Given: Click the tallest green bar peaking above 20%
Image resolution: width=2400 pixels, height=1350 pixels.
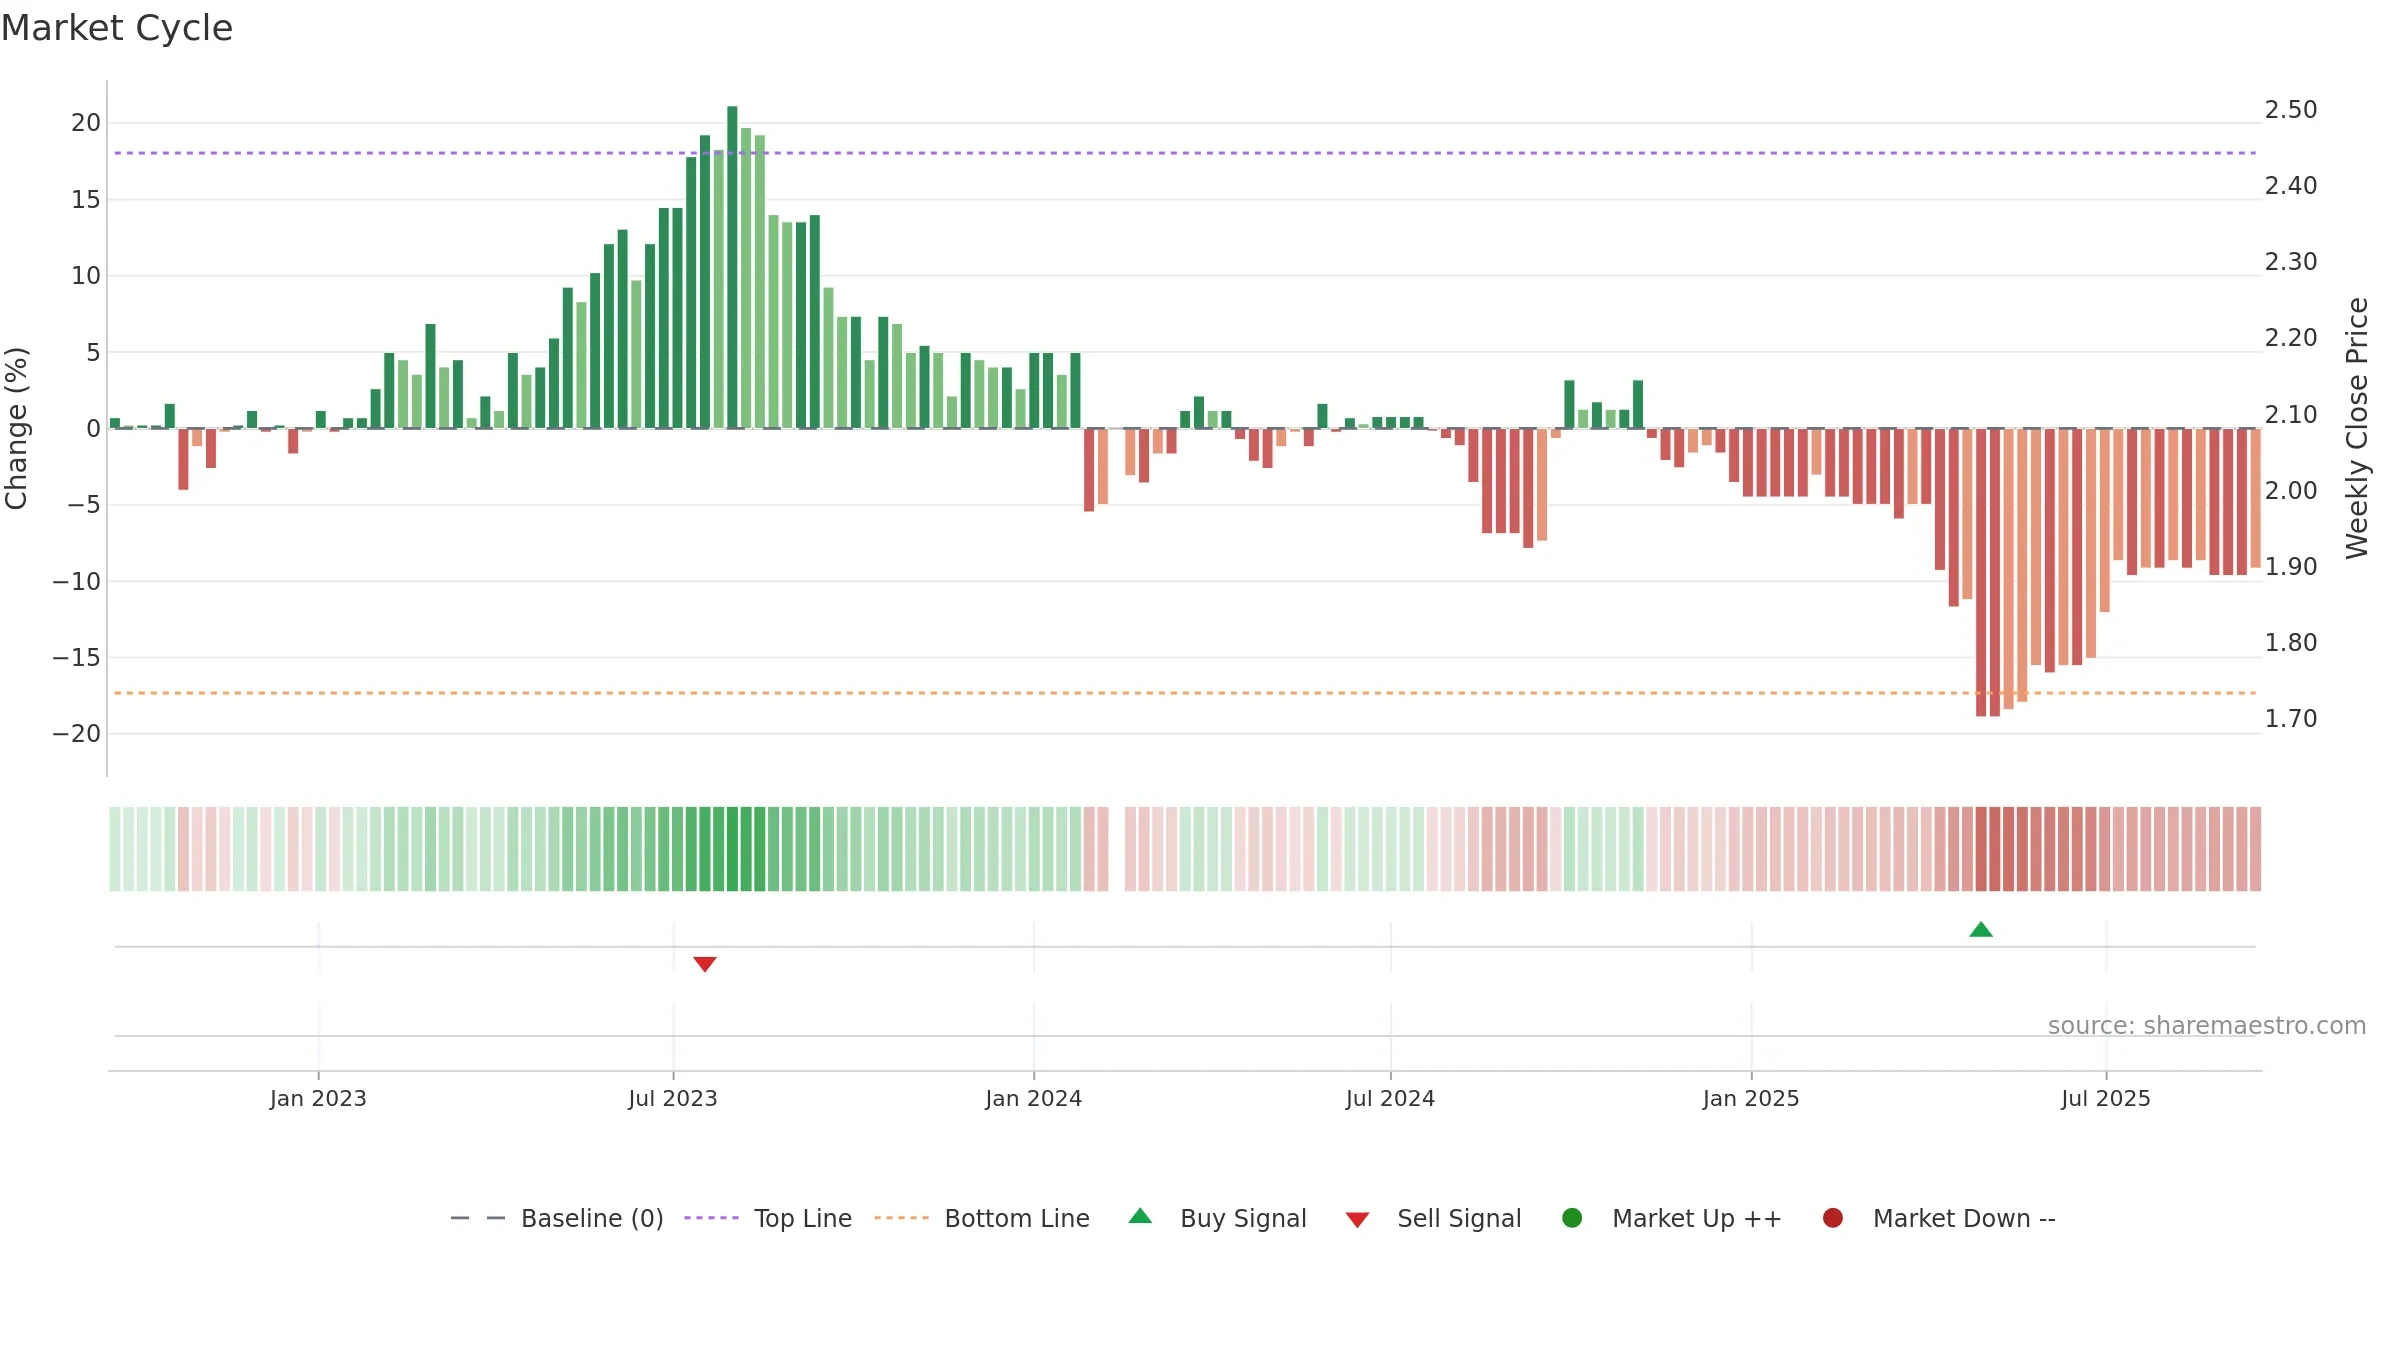Looking at the screenshot, I should pyautogui.click(x=732, y=267).
